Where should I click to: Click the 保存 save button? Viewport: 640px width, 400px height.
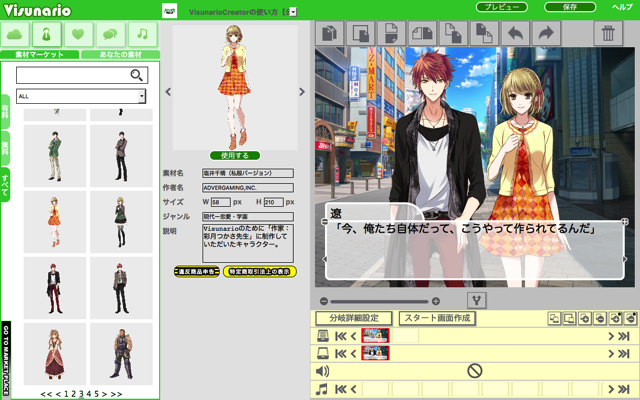pos(570,7)
